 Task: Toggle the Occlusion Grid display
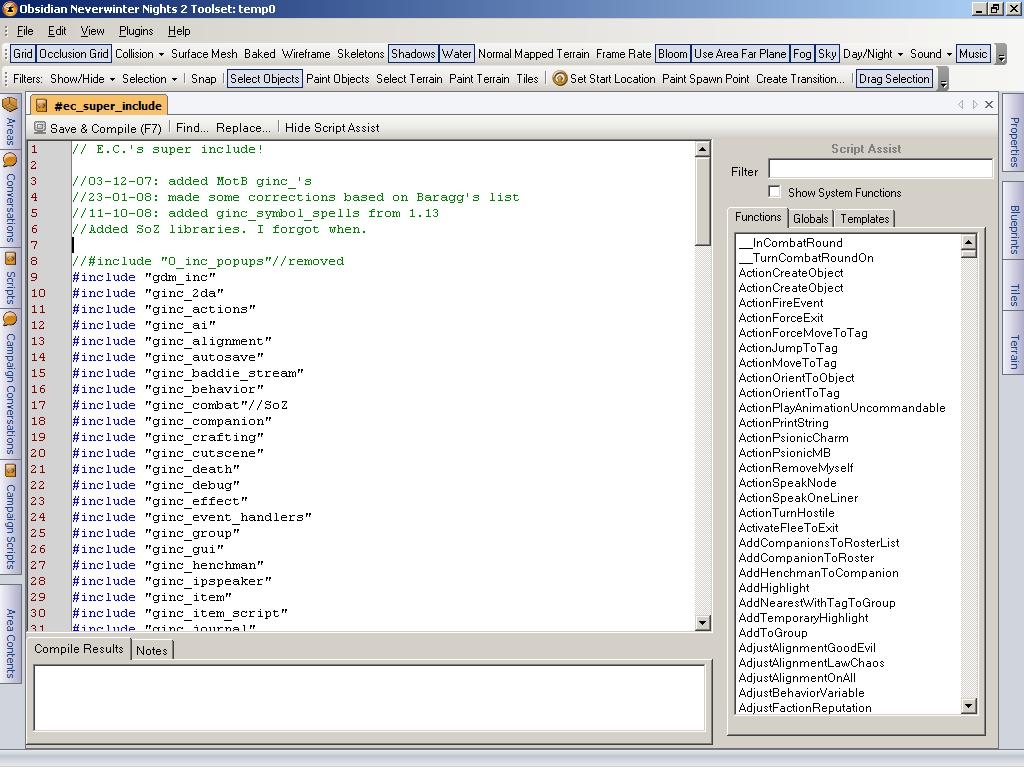[74, 54]
